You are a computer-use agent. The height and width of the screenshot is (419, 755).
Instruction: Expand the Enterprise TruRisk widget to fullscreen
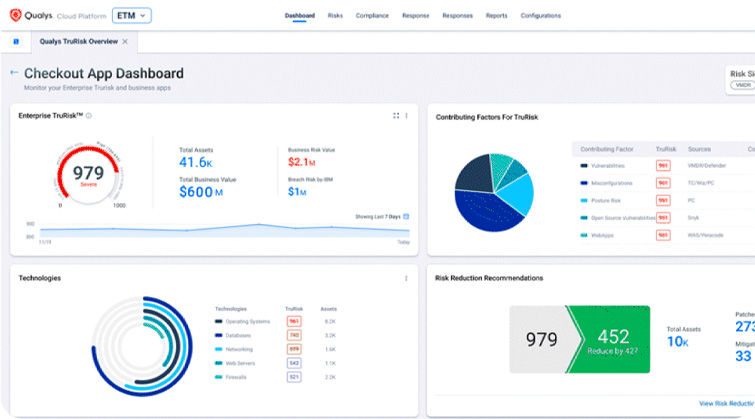pyautogui.click(x=396, y=116)
